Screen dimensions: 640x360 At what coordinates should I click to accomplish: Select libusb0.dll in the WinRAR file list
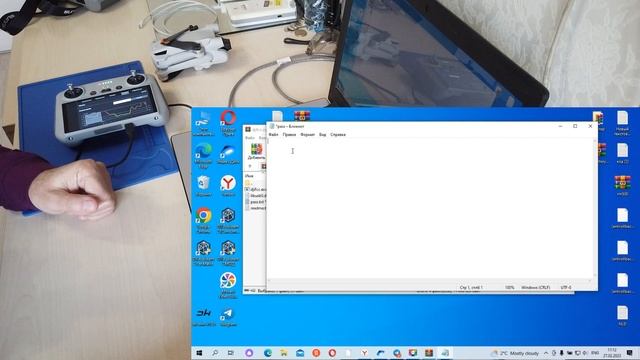(255, 196)
